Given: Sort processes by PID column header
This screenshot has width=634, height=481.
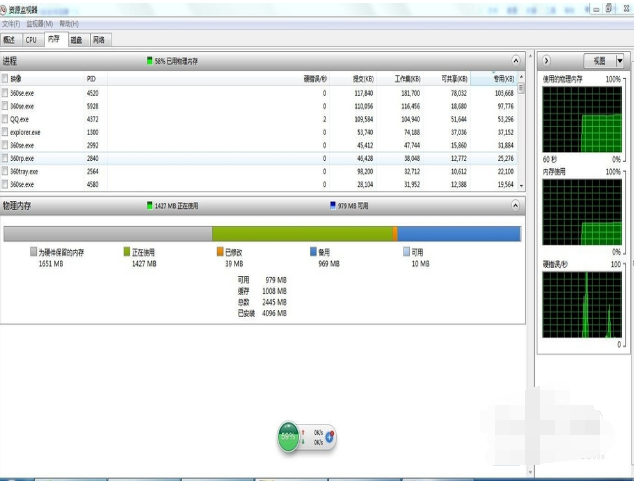Looking at the screenshot, I should (x=91, y=78).
